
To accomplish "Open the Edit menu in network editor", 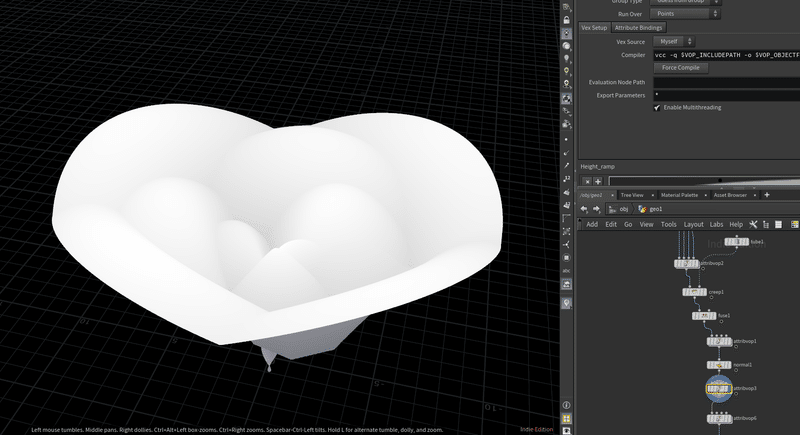I will 611,224.
